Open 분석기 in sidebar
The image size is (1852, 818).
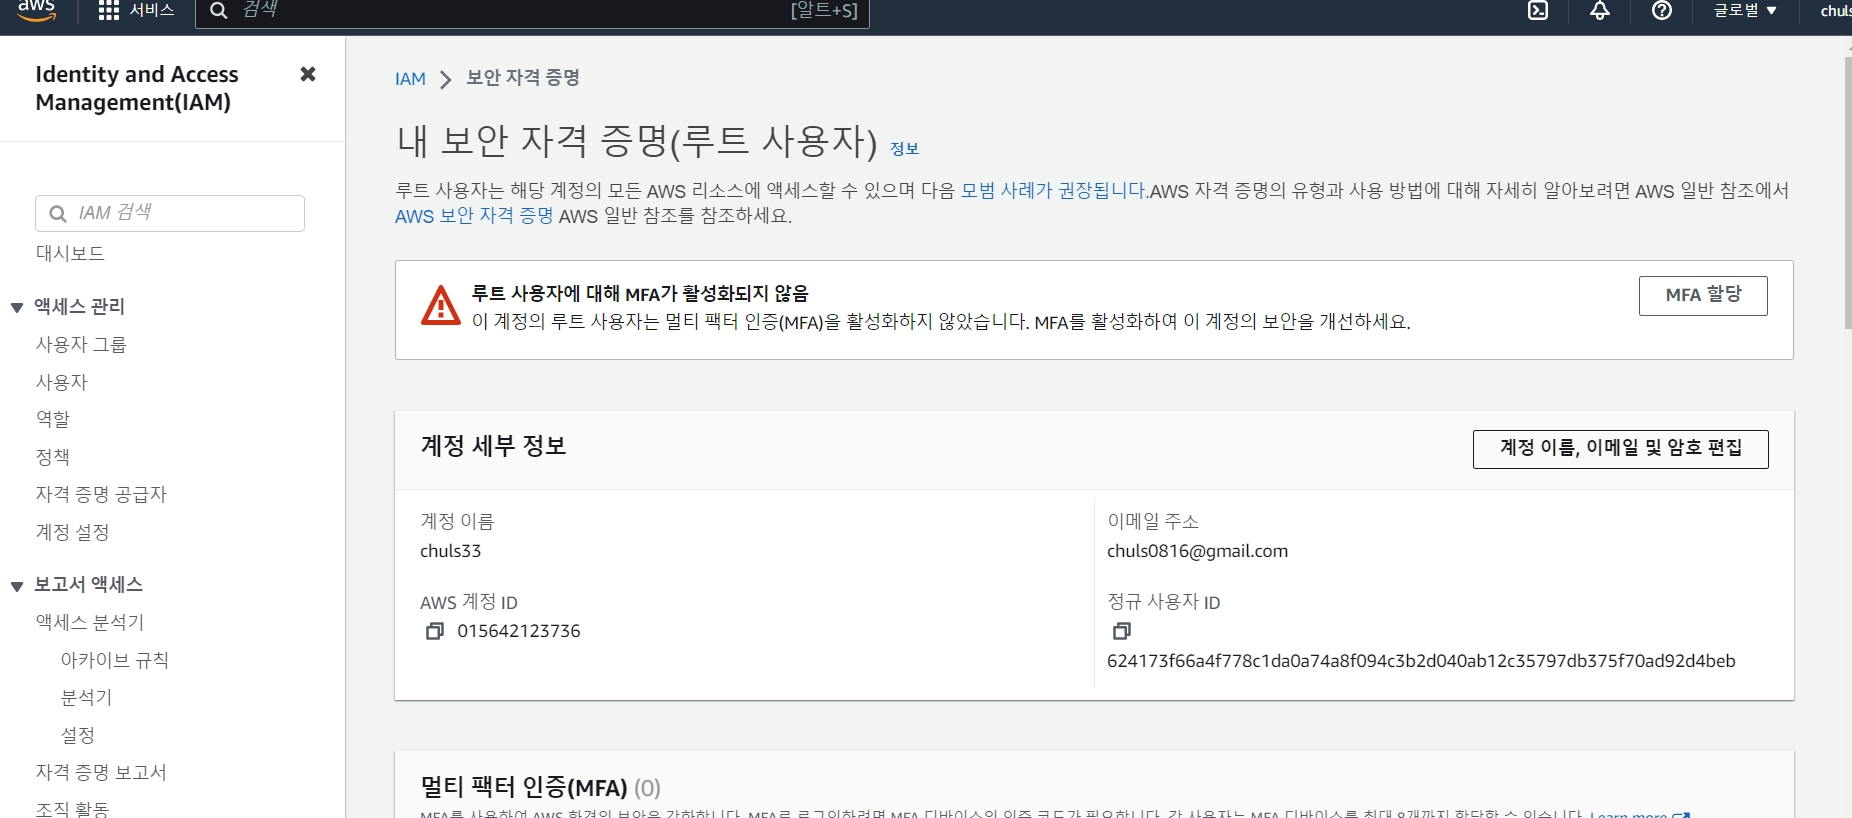click(87, 697)
